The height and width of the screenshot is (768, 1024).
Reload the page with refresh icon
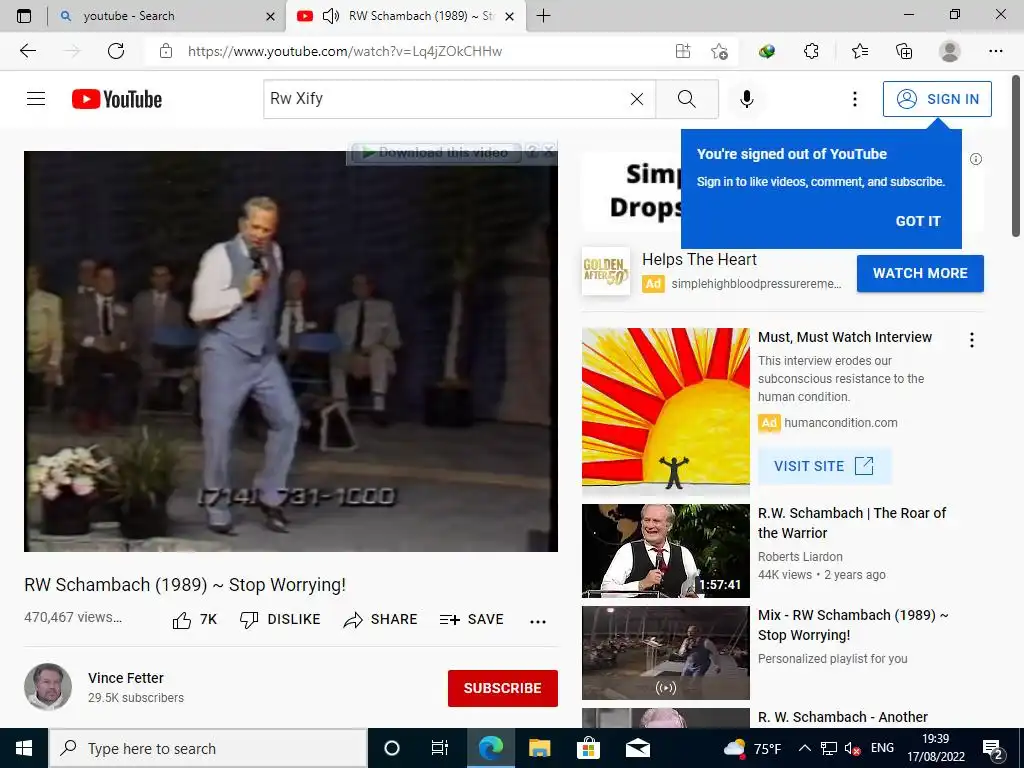click(116, 51)
